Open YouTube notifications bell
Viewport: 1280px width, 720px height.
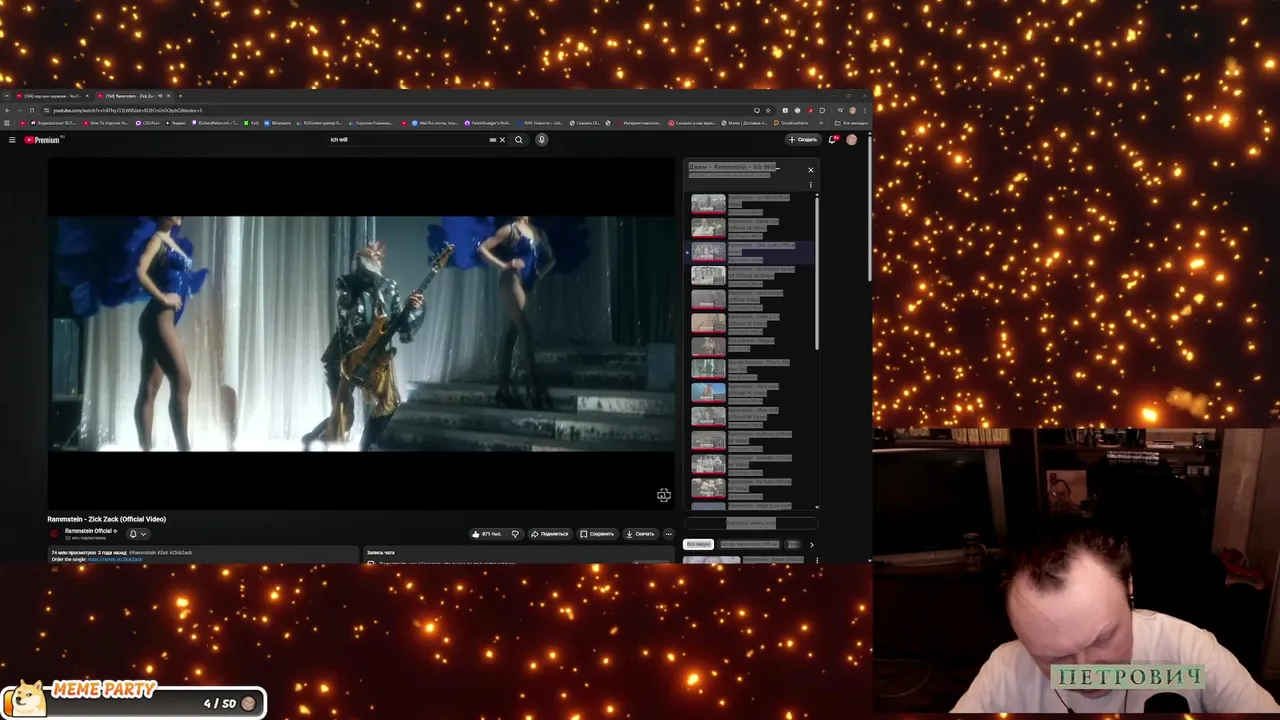832,140
